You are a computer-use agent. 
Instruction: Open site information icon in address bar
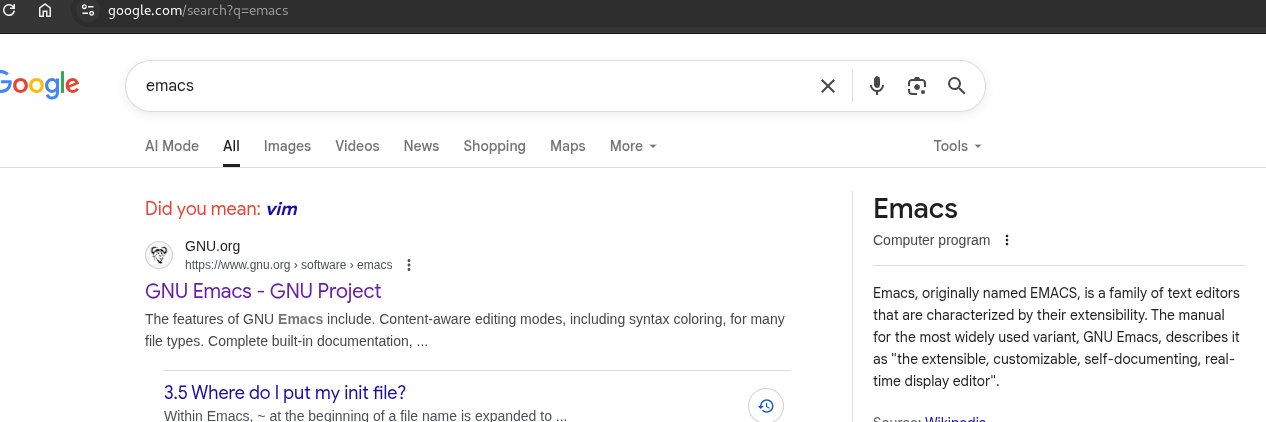coord(88,10)
